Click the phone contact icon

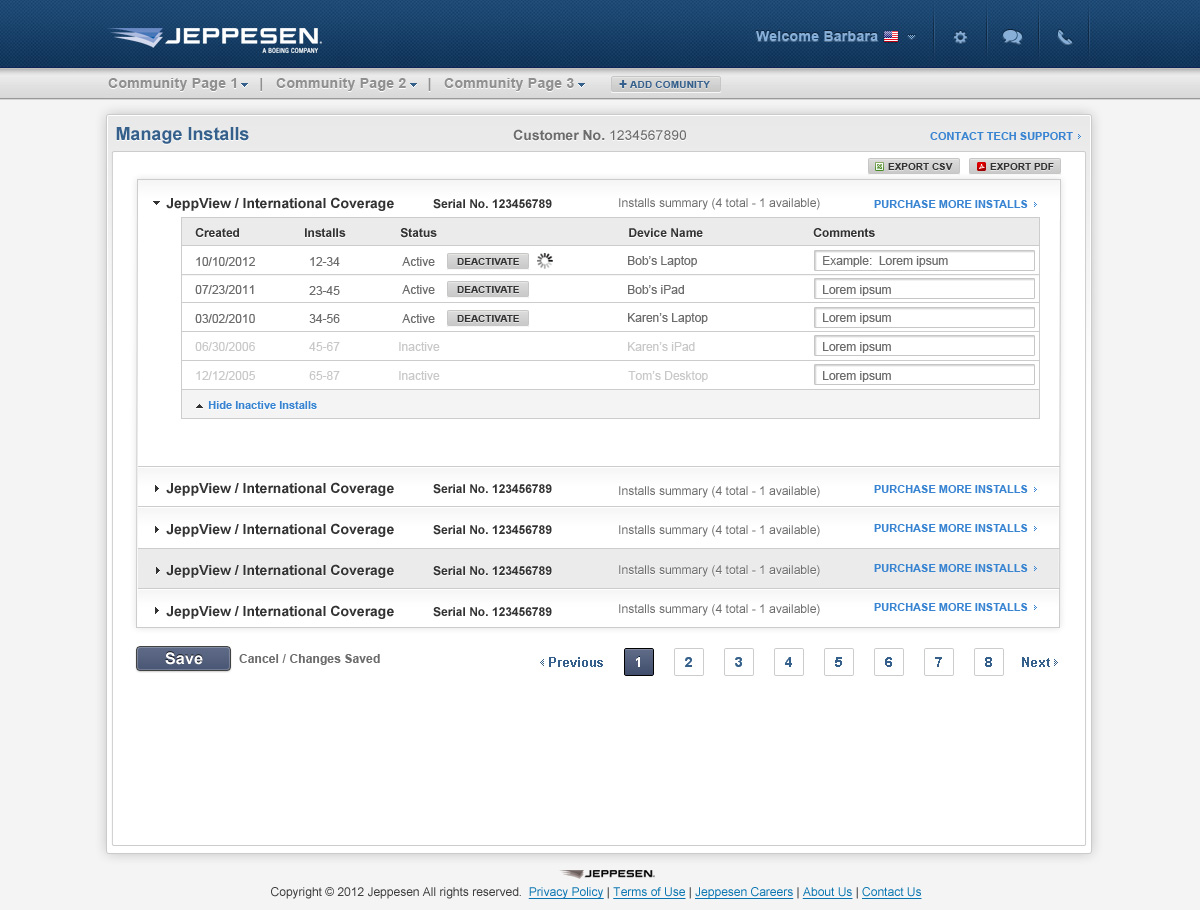(x=1064, y=36)
